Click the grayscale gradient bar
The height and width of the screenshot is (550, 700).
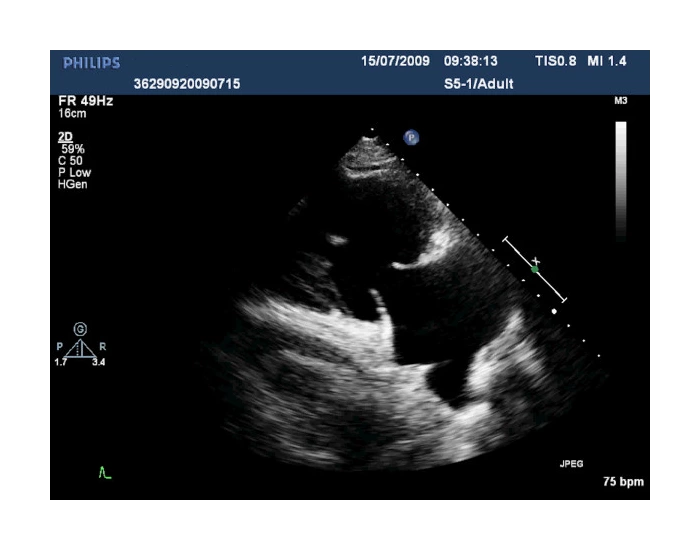621,181
